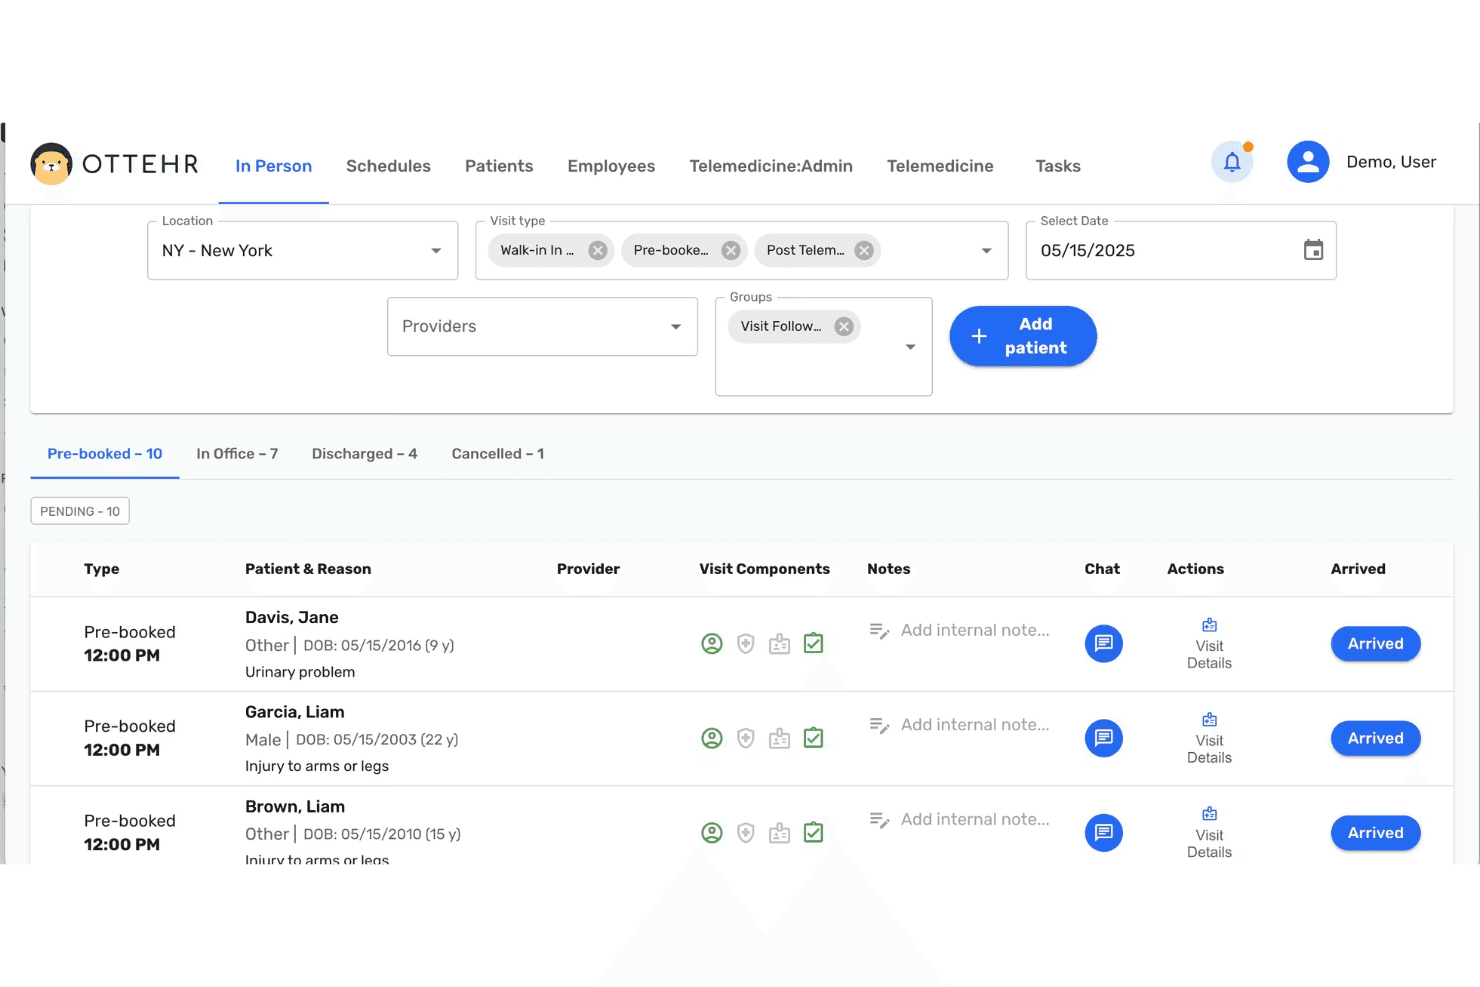This screenshot has width=1480, height=987.
Task: Click the insurance shield icon for Davis, Jane
Action: [746, 644]
